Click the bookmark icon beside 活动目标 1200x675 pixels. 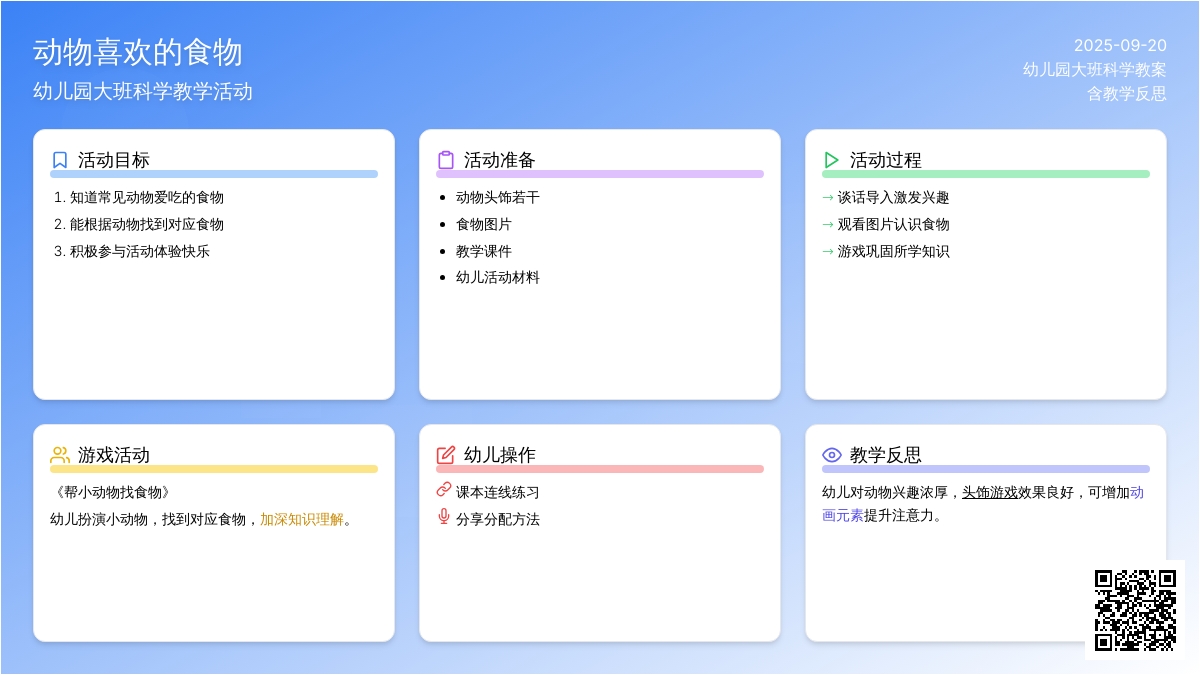[x=60, y=160]
